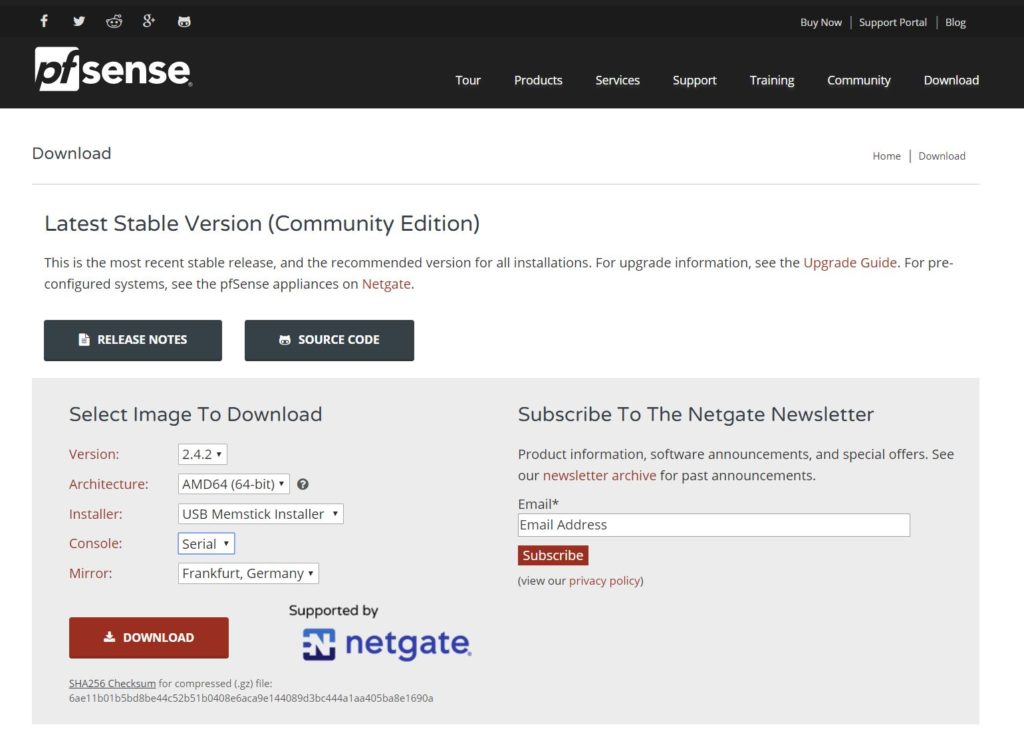Open the Tour menu item
Viewport: 1024px width, 739px height.
pos(468,80)
